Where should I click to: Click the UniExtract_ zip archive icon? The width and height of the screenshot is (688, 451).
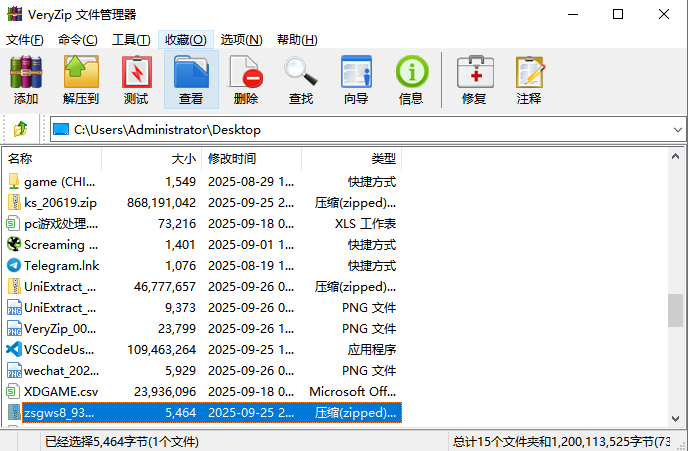14,286
